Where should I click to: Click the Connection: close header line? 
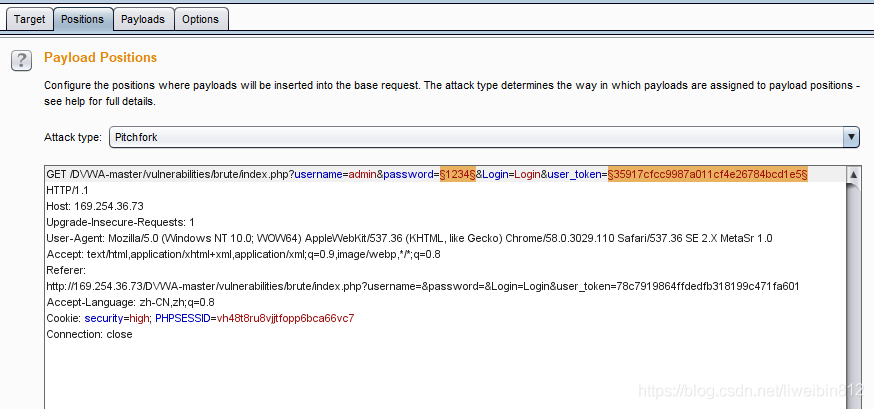[x=89, y=334]
